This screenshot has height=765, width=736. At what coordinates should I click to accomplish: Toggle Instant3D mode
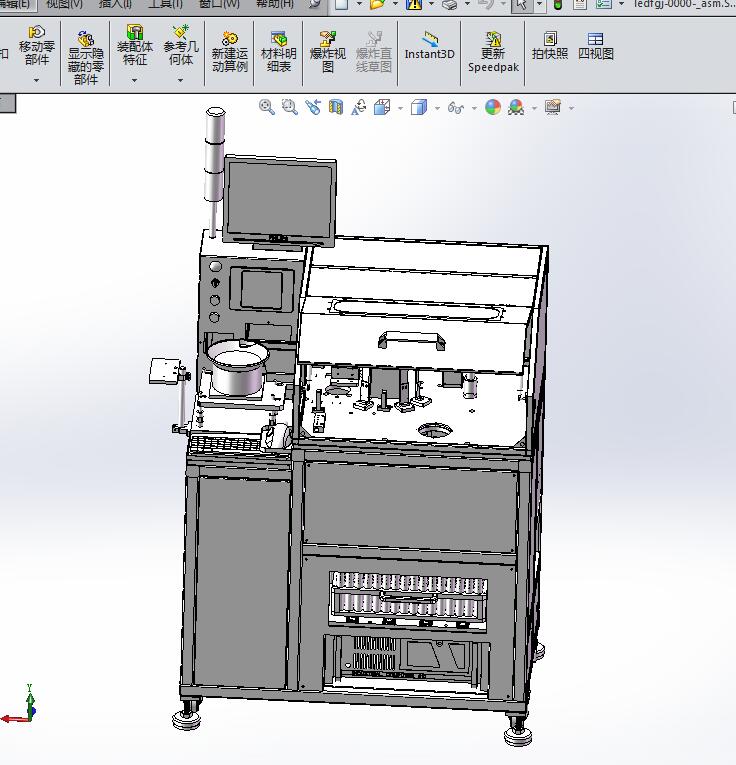click(x=429, y=45)
